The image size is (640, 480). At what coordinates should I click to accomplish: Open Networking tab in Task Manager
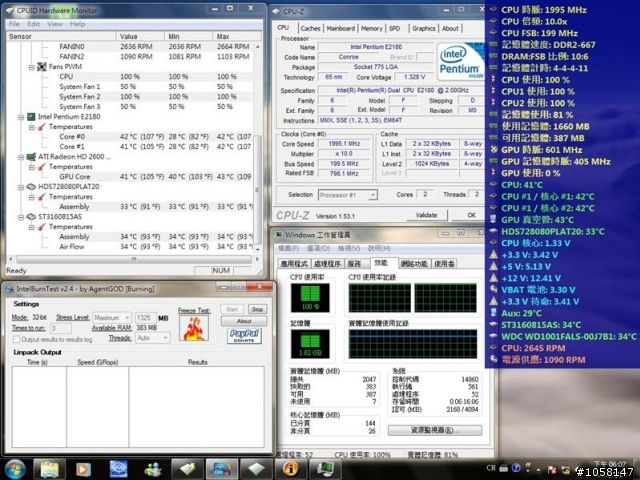pyautogui.click(x=414, y=264)
